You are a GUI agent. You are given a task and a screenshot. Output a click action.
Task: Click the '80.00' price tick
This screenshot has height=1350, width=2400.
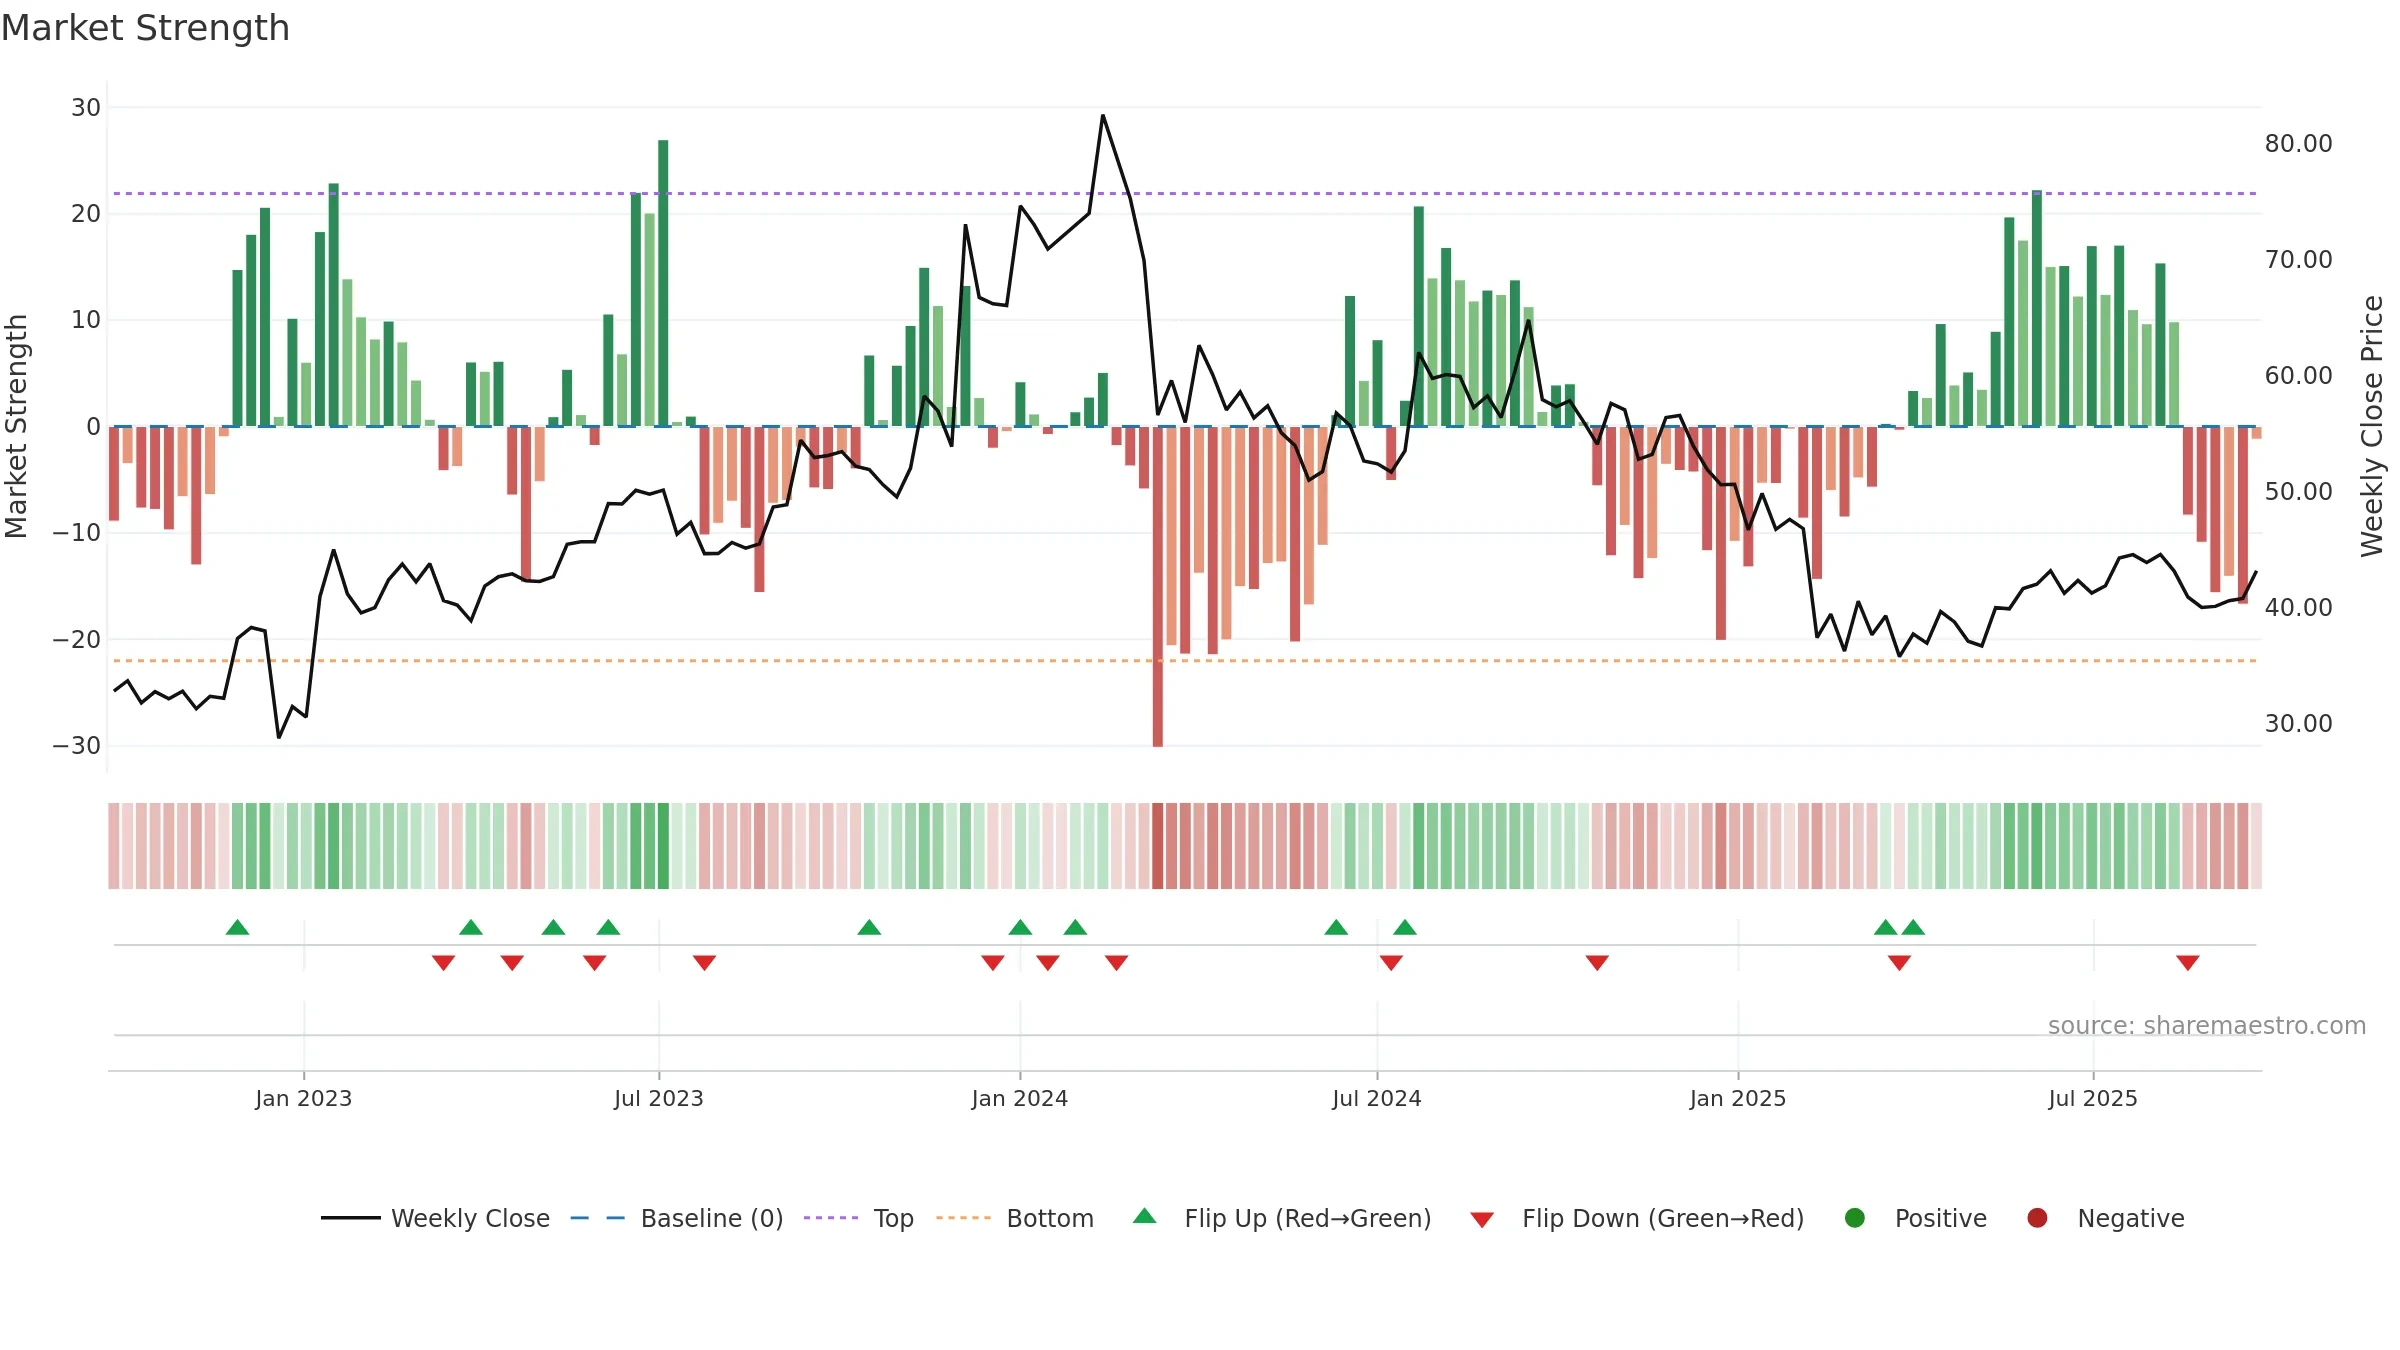(x=2299, y=143)
